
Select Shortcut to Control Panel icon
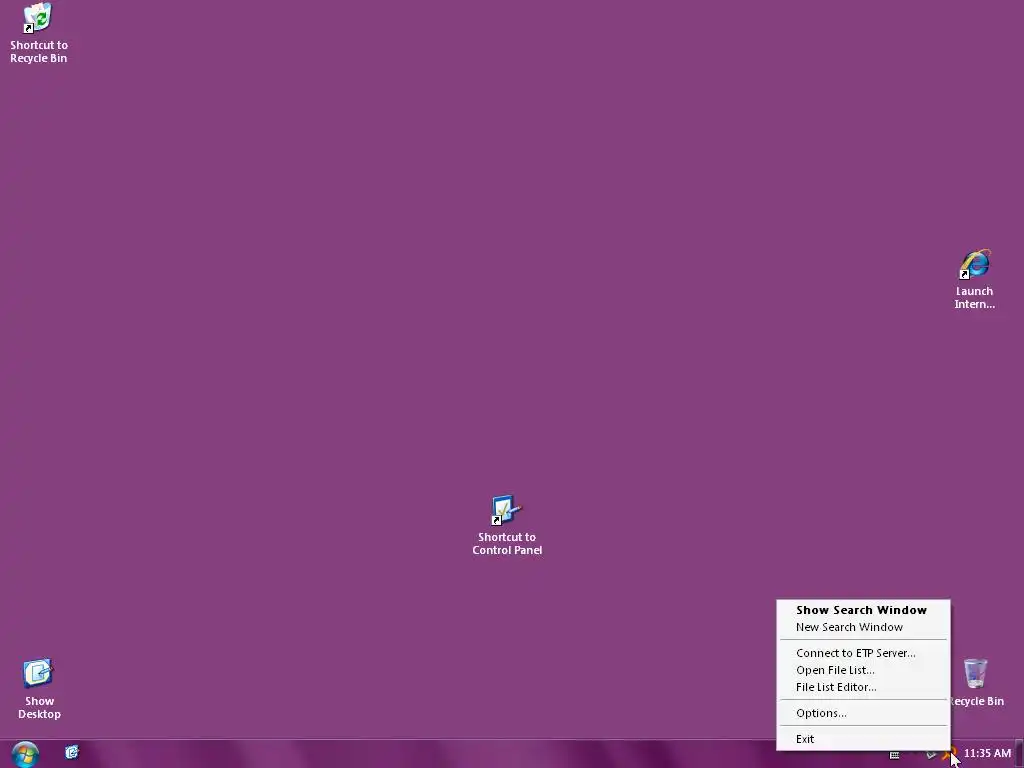(x=507, y=526)
